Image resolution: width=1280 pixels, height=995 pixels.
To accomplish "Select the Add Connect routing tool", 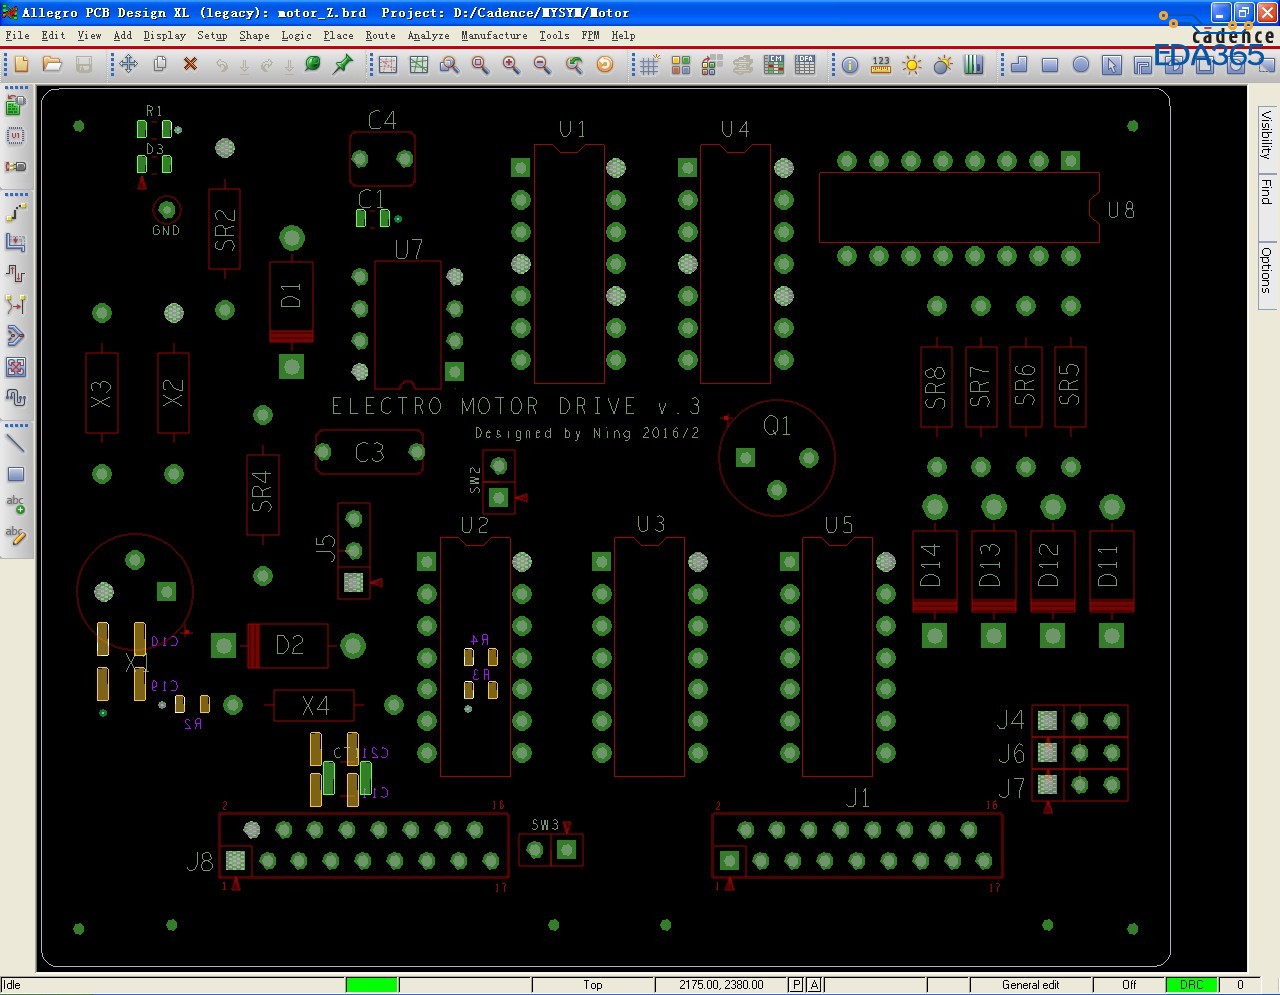I will [x=16, y=212].
